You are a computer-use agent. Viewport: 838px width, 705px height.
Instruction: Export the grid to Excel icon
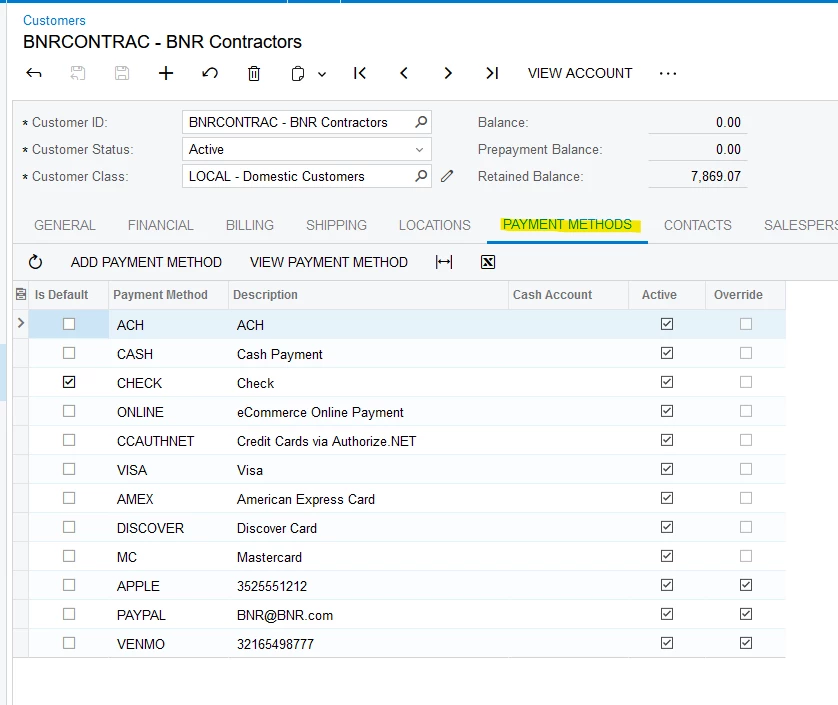pos(488,262)
